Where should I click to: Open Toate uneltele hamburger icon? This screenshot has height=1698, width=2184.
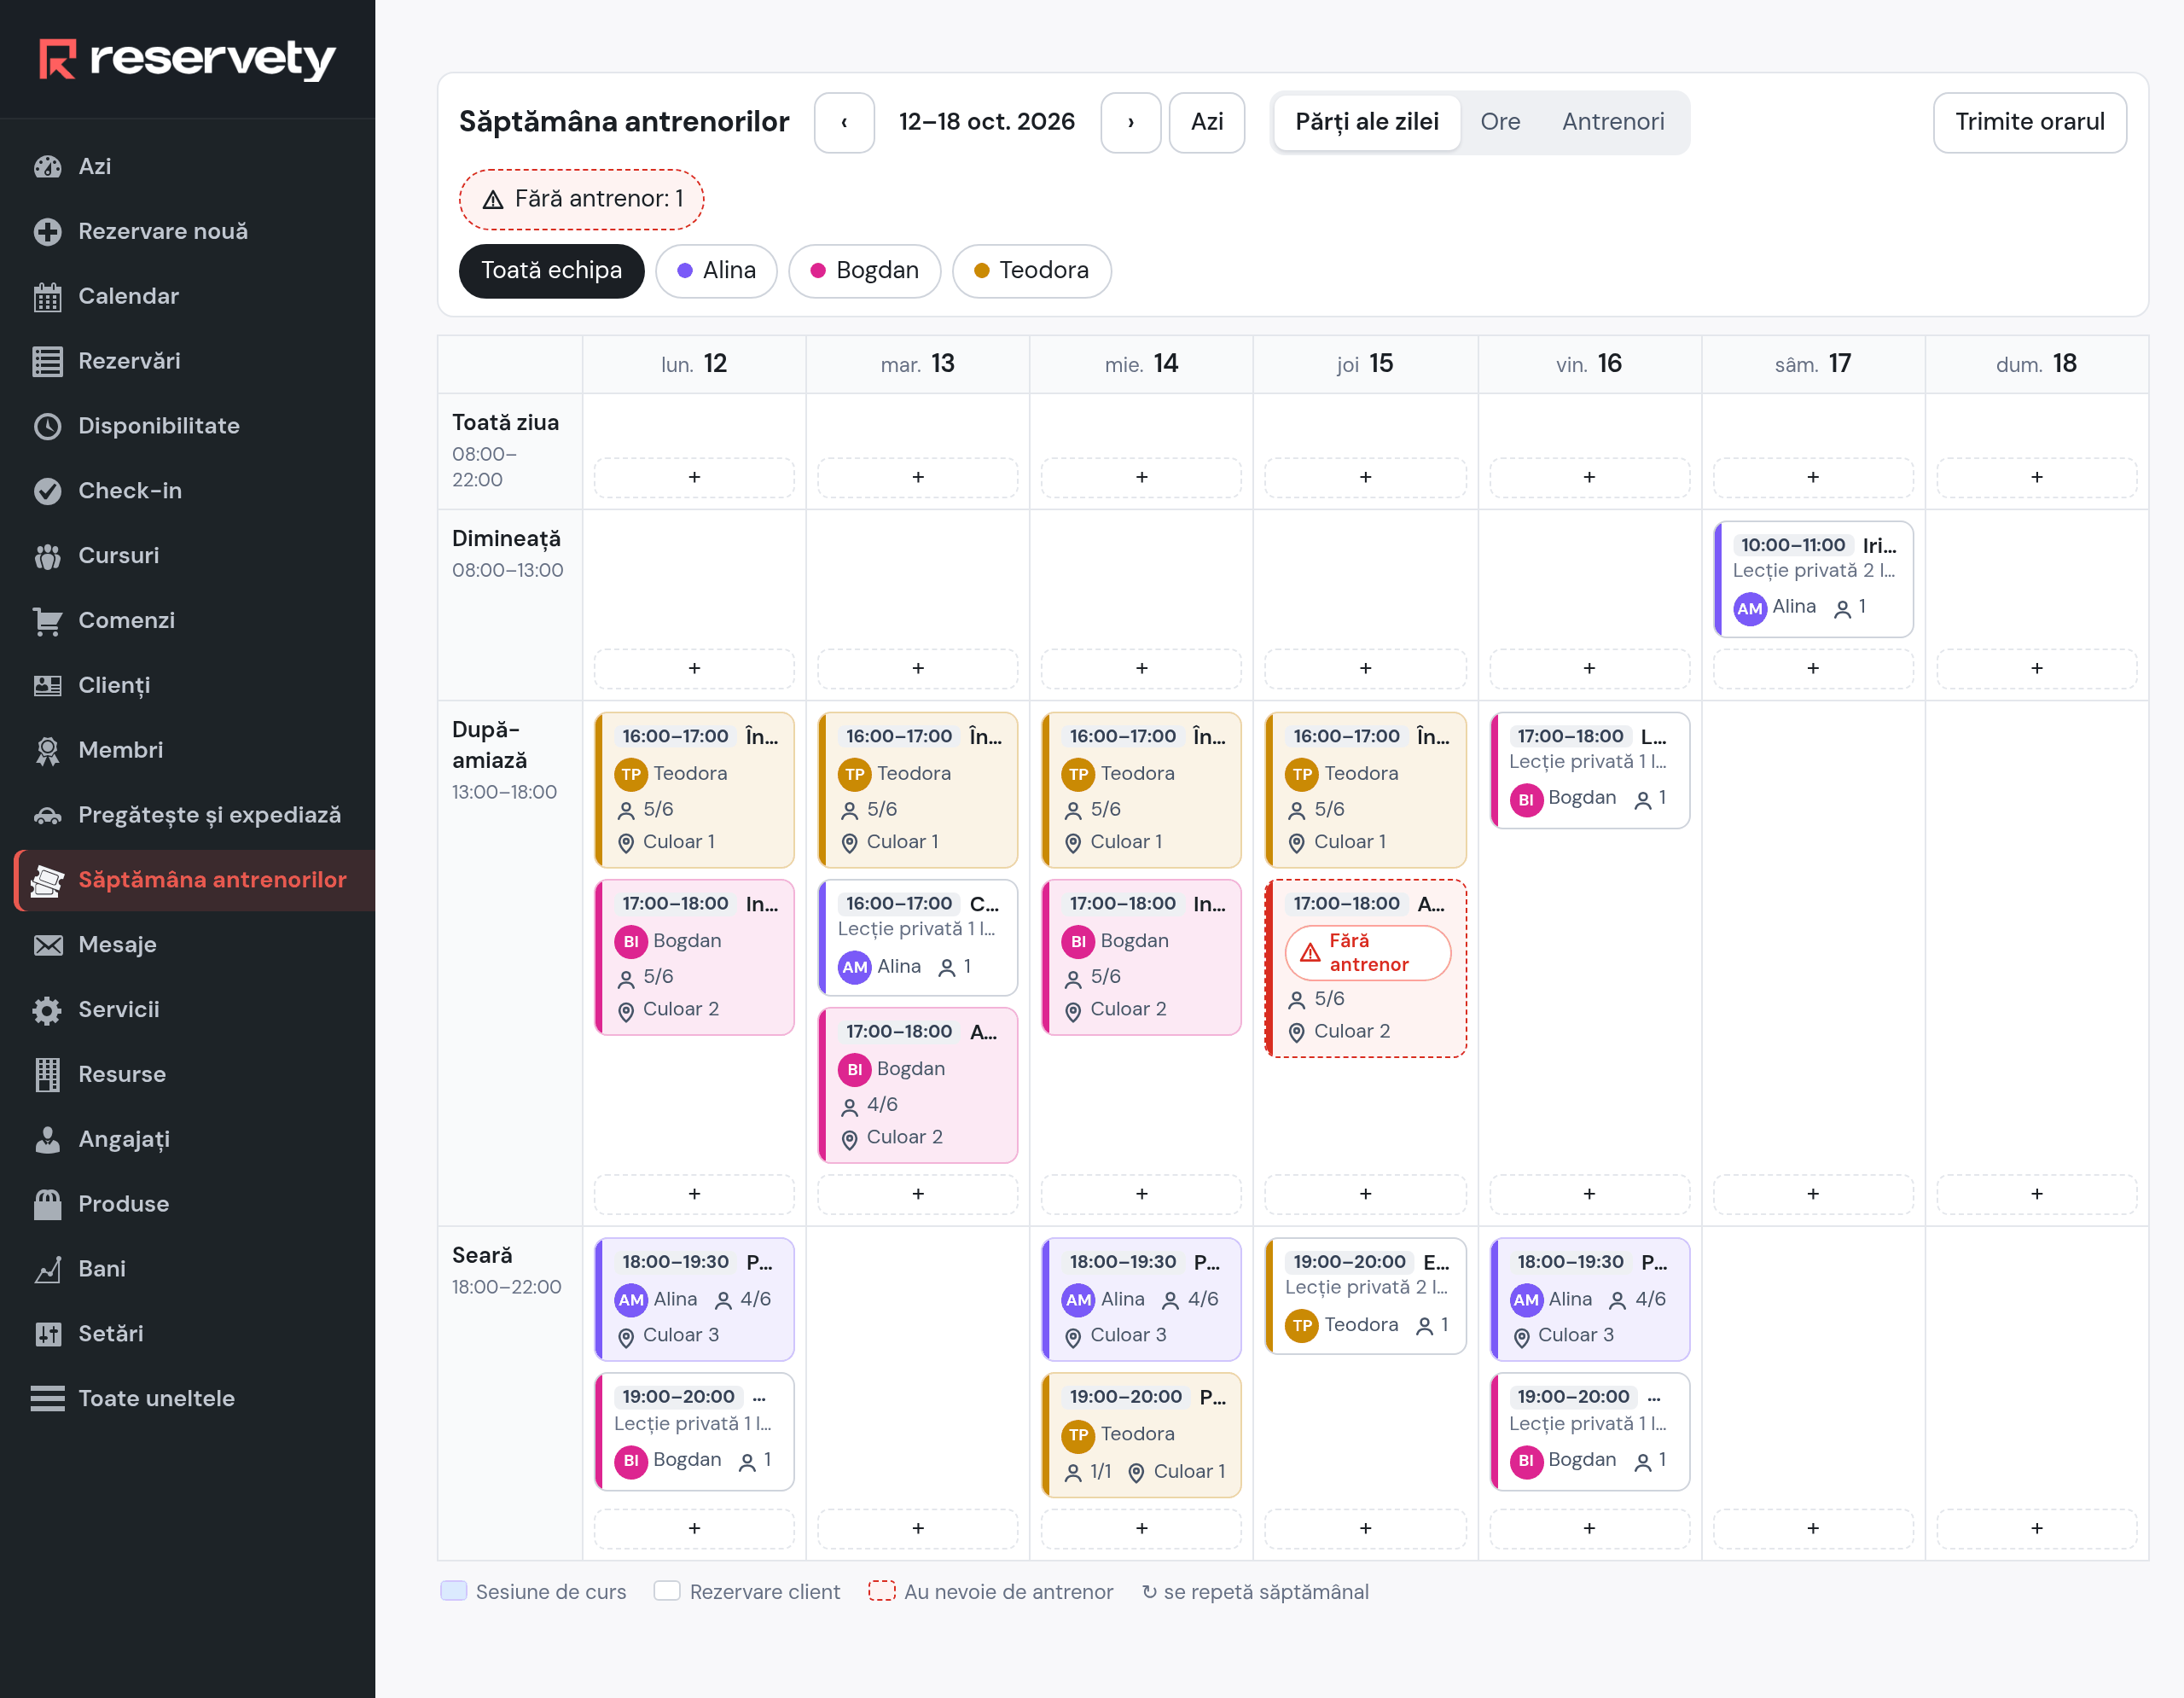click(47, 1399)
